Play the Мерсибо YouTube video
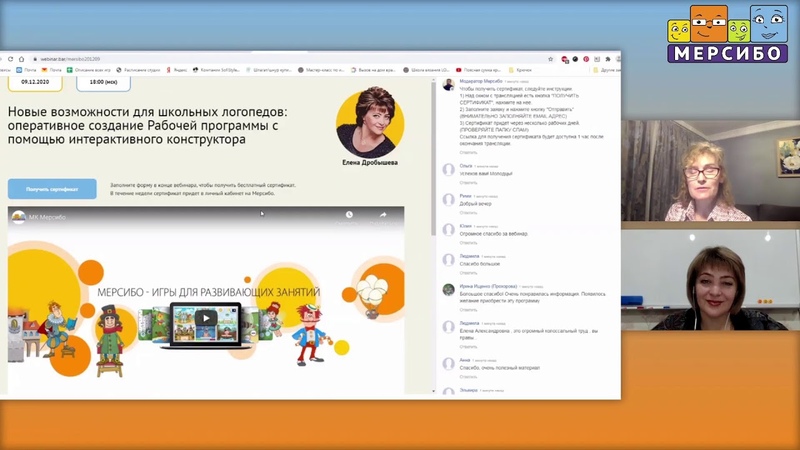The height and width of the screenshot is (450, 800). pyautogui.click(x=206, y=318)
